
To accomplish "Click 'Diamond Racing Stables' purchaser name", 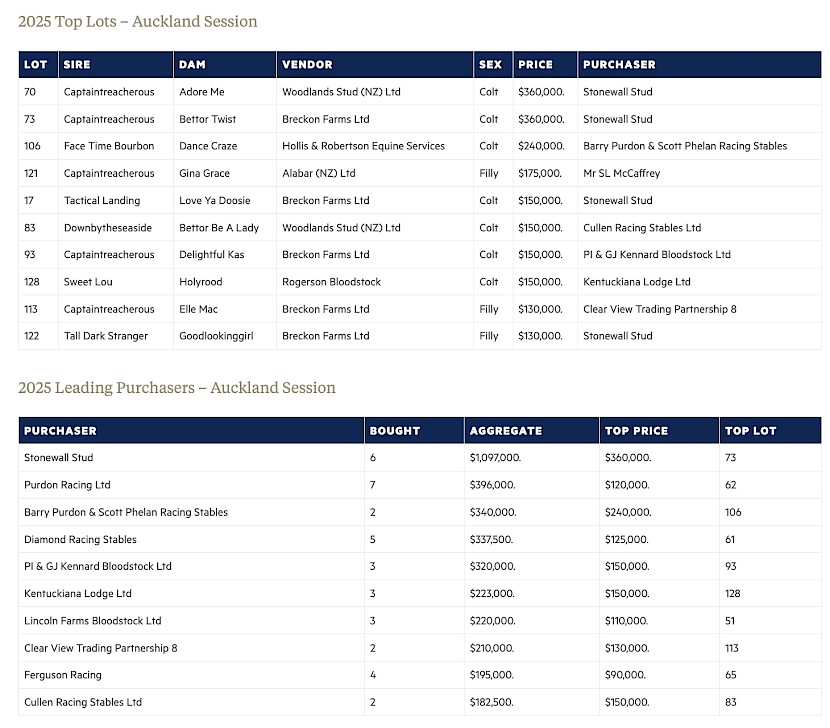I will 80,540.
